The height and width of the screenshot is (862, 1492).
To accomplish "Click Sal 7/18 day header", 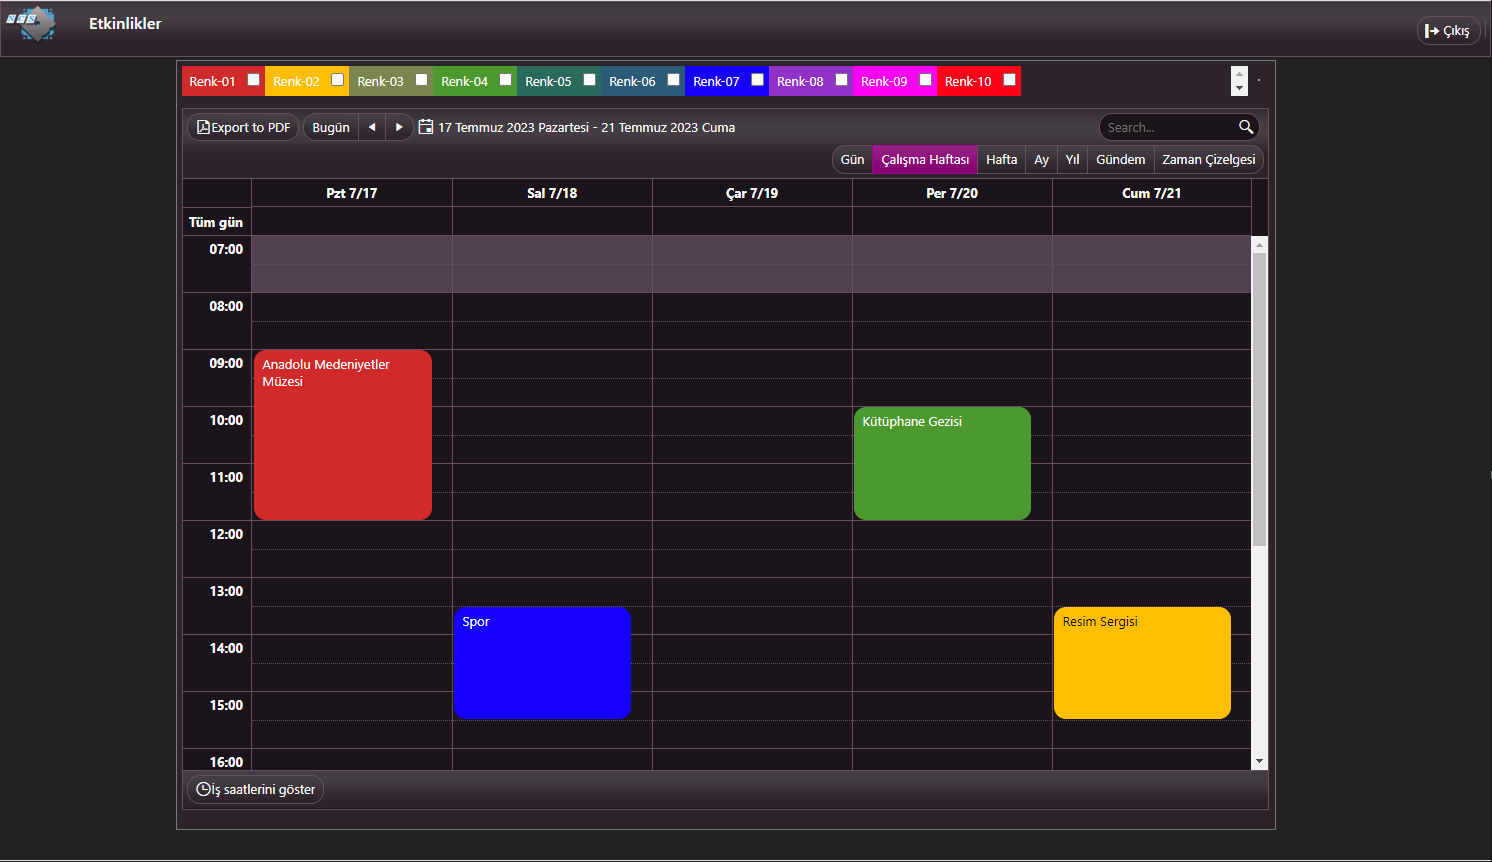I will pyautogui.click(x=552, y=193).
